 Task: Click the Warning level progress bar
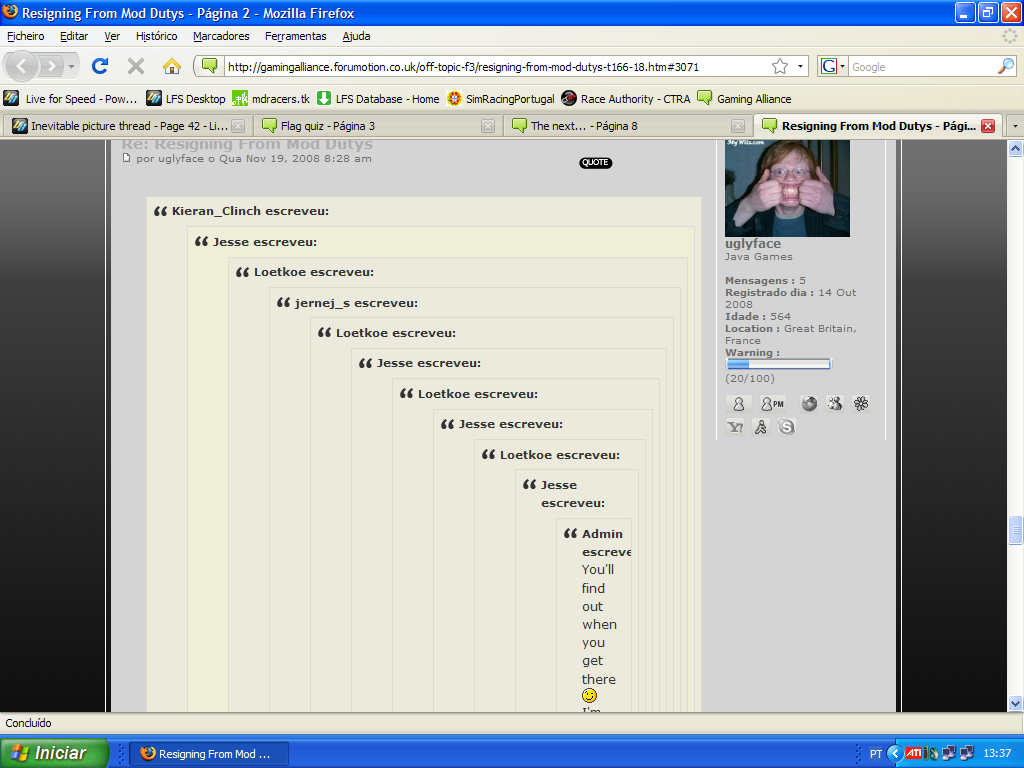pyautogui.click(x=778, y=364)
